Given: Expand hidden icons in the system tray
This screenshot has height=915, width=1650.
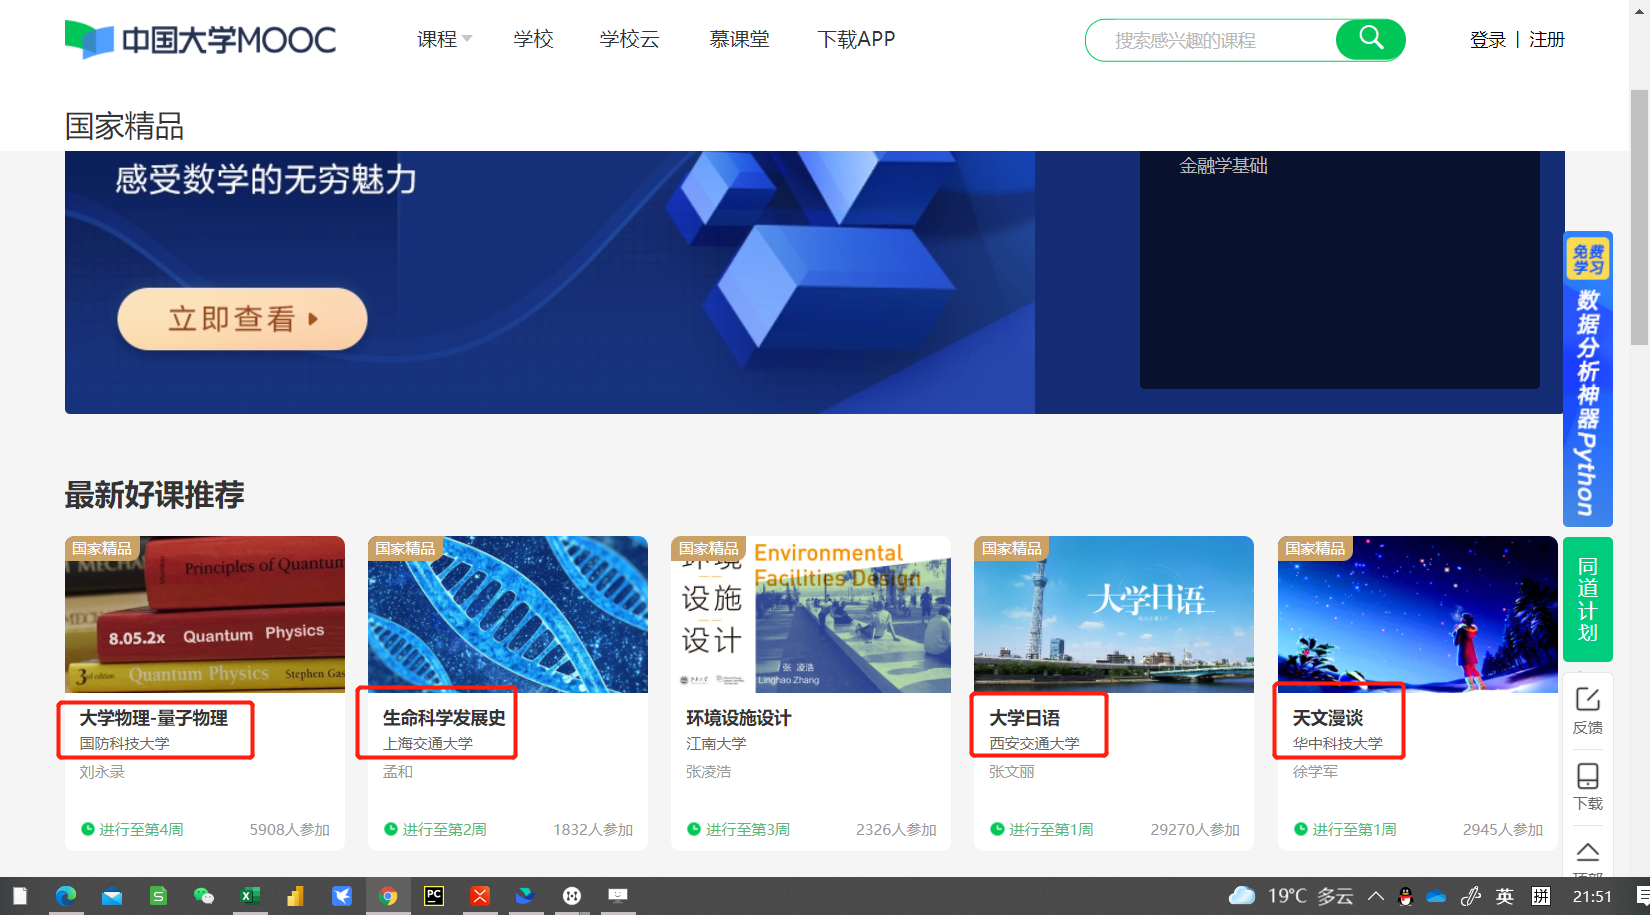Looking at the screenshot, I should point(1375,896).
